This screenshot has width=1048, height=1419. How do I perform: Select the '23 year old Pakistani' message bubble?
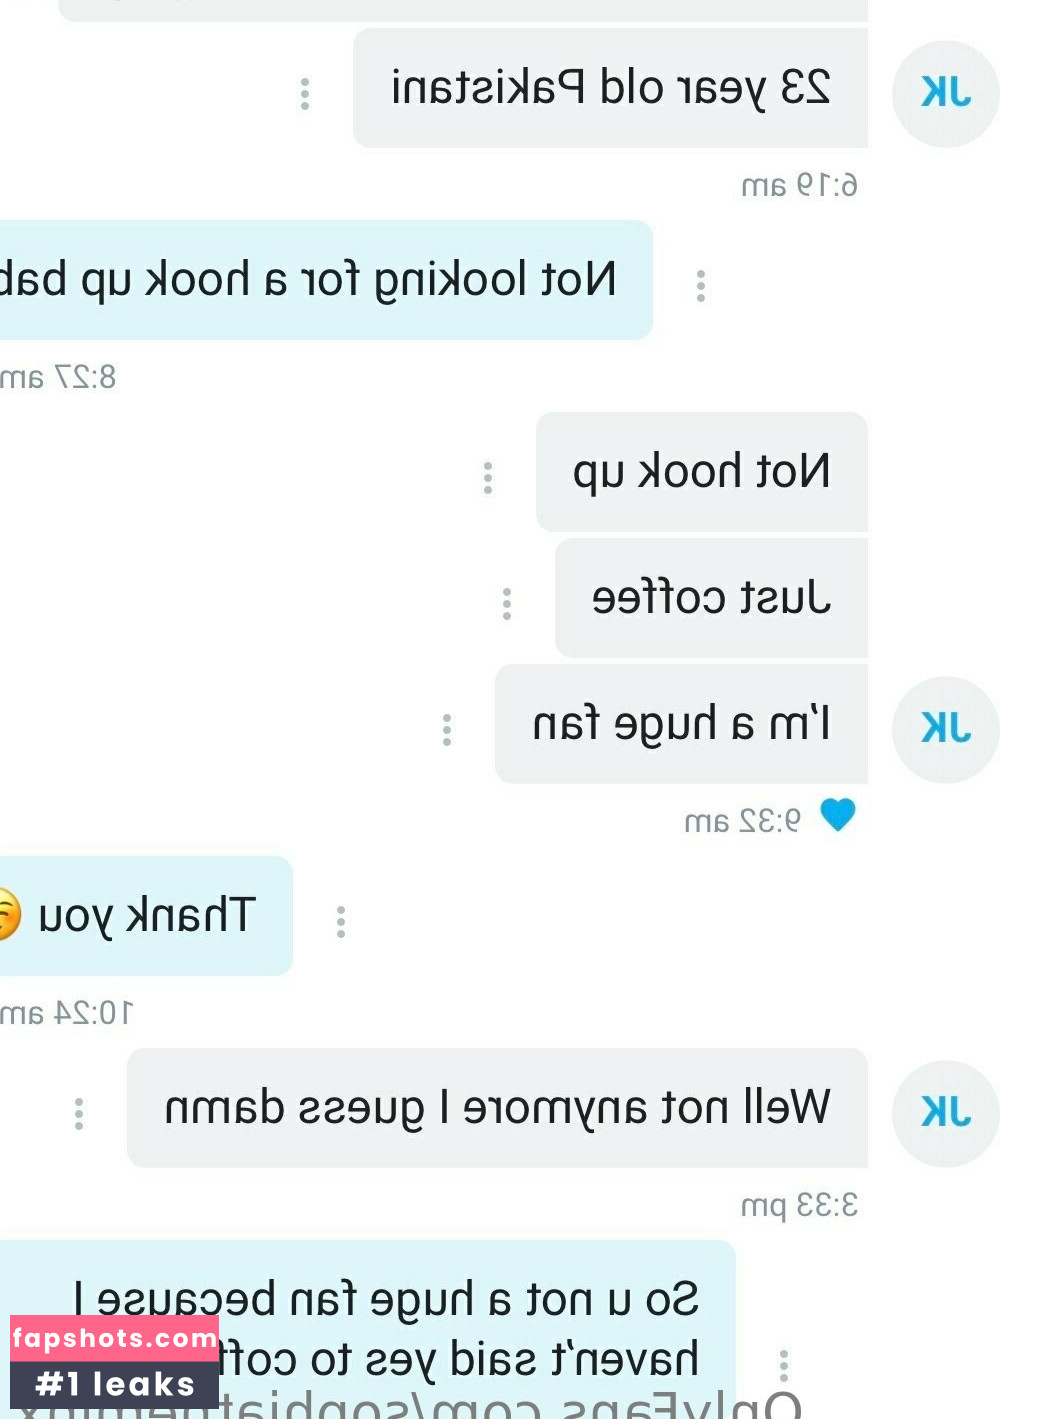[610, 88]
